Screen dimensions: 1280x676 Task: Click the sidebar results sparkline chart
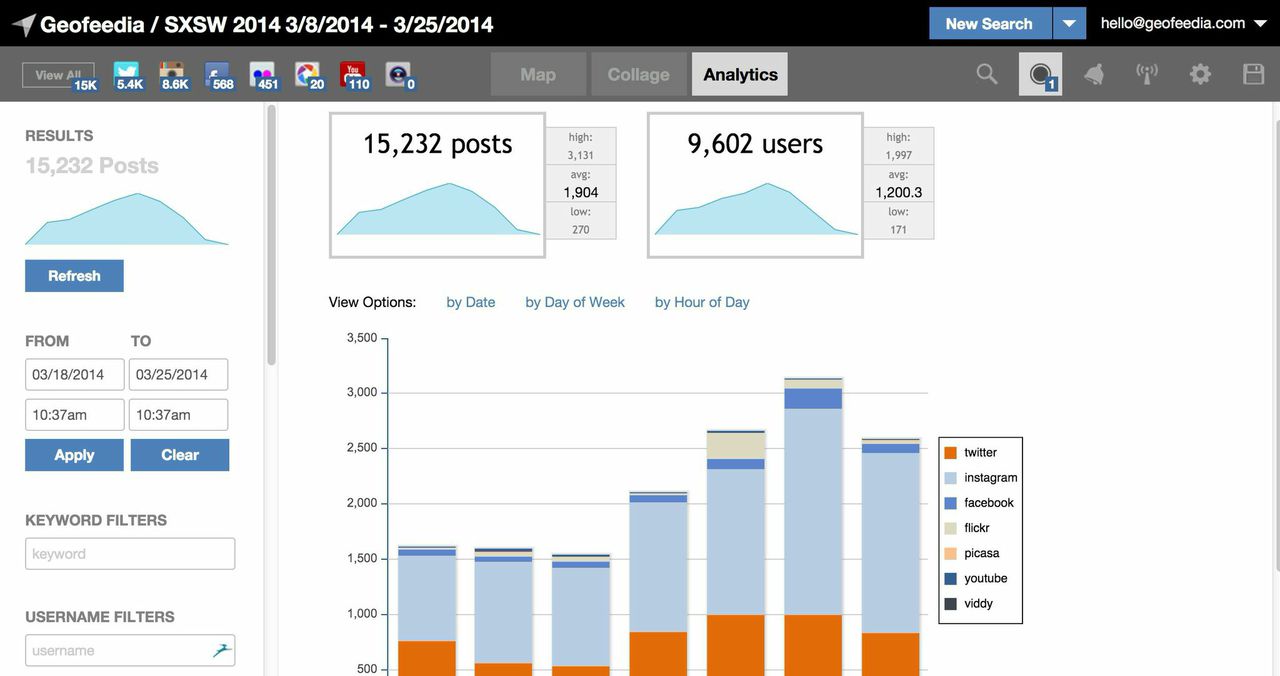coord(126,218)
